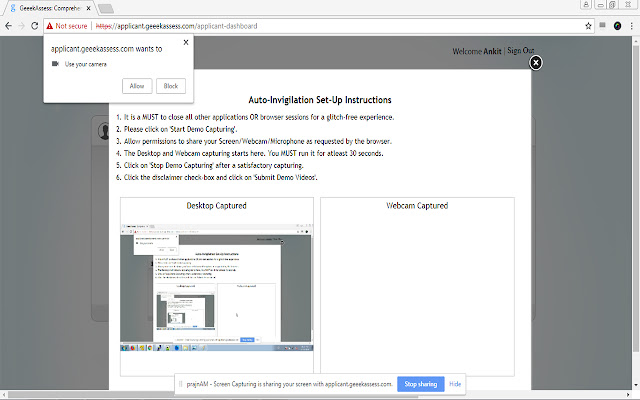Close the Auto-Invigilation instructions modal

536,63
